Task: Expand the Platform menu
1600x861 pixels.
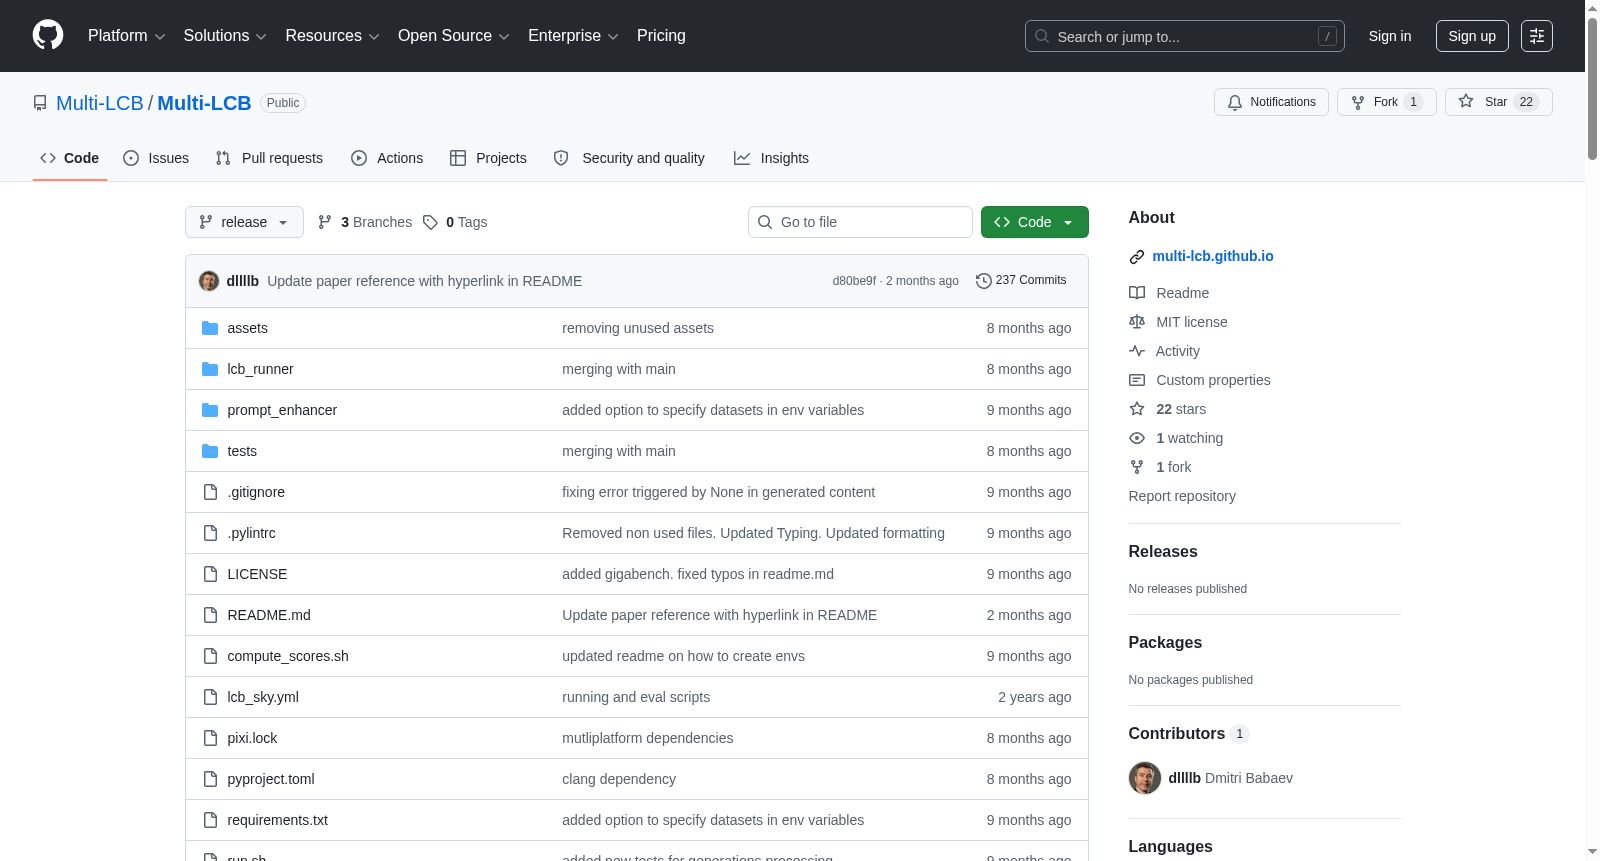Action: 126,36
